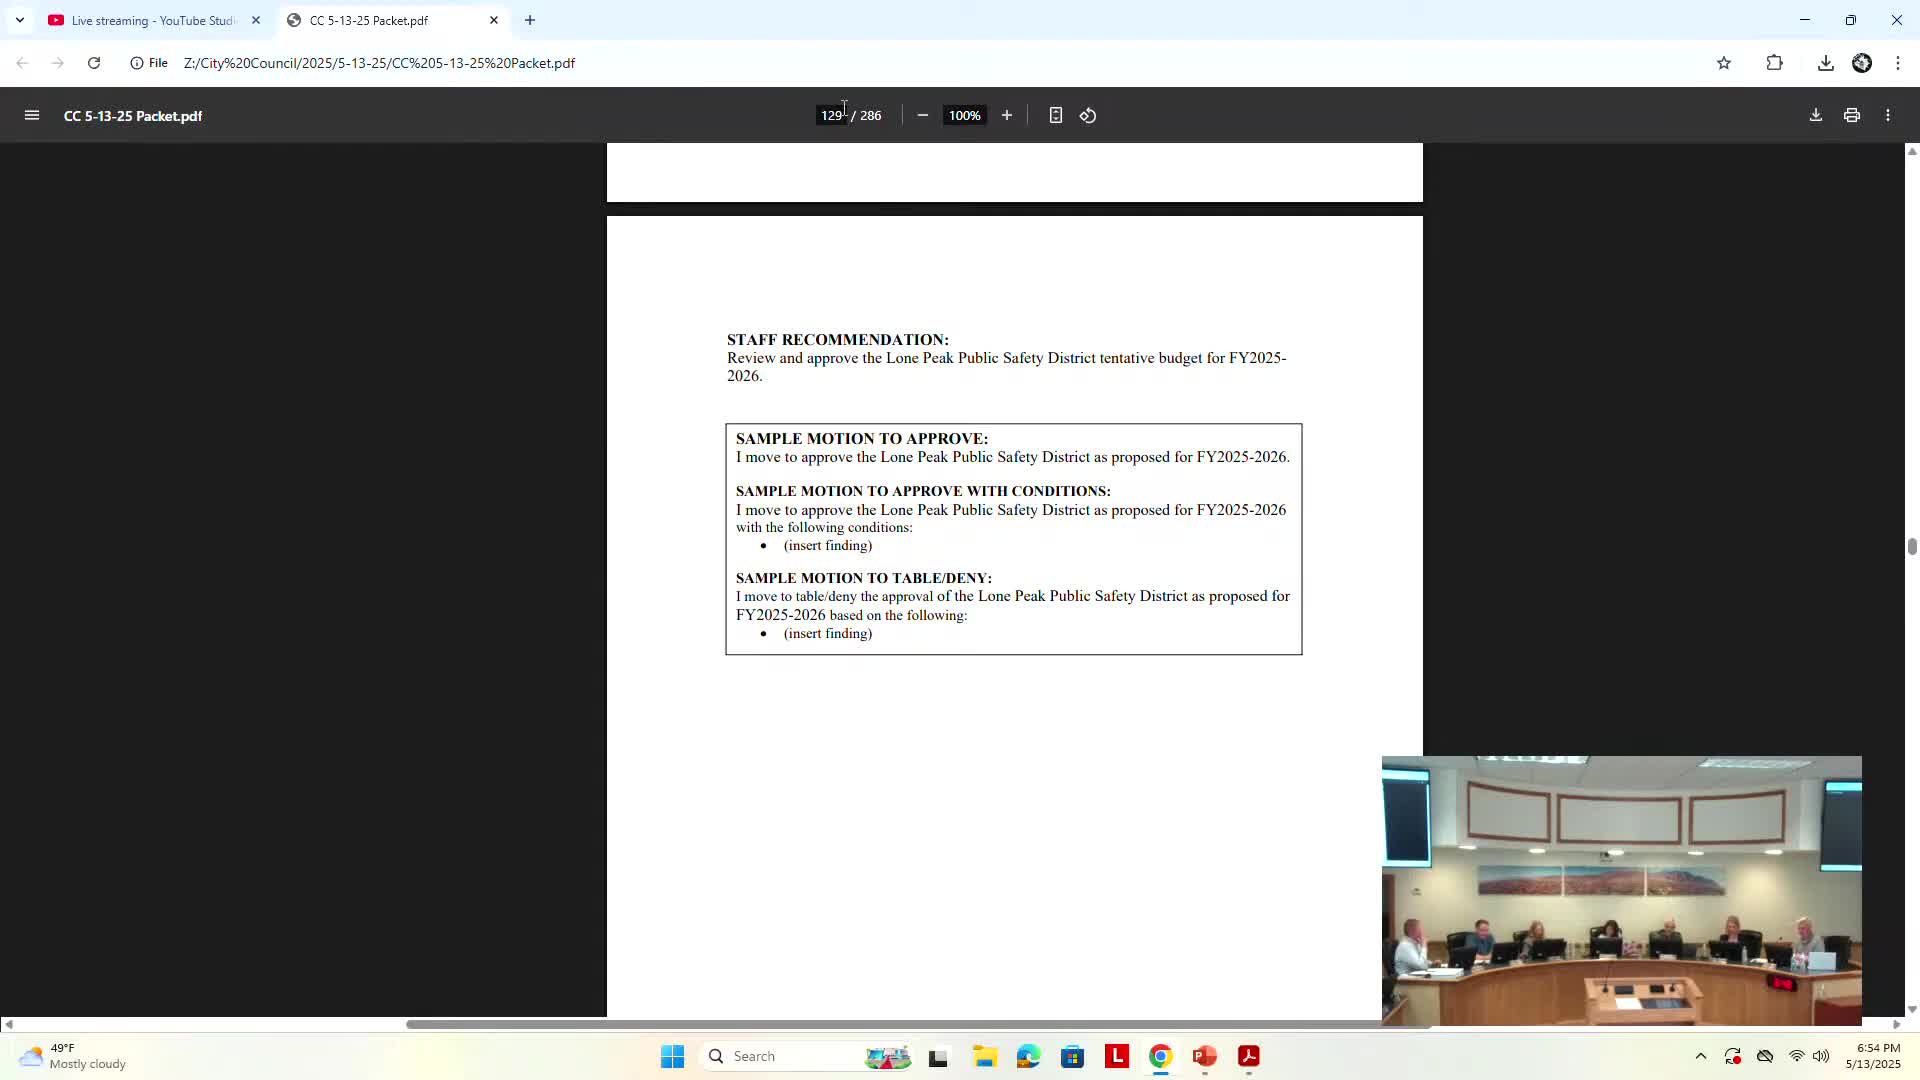Toggle the PDF sidebar menu
The image size is (1920, 1080).
pyautogui.click(x=32, y=116)
